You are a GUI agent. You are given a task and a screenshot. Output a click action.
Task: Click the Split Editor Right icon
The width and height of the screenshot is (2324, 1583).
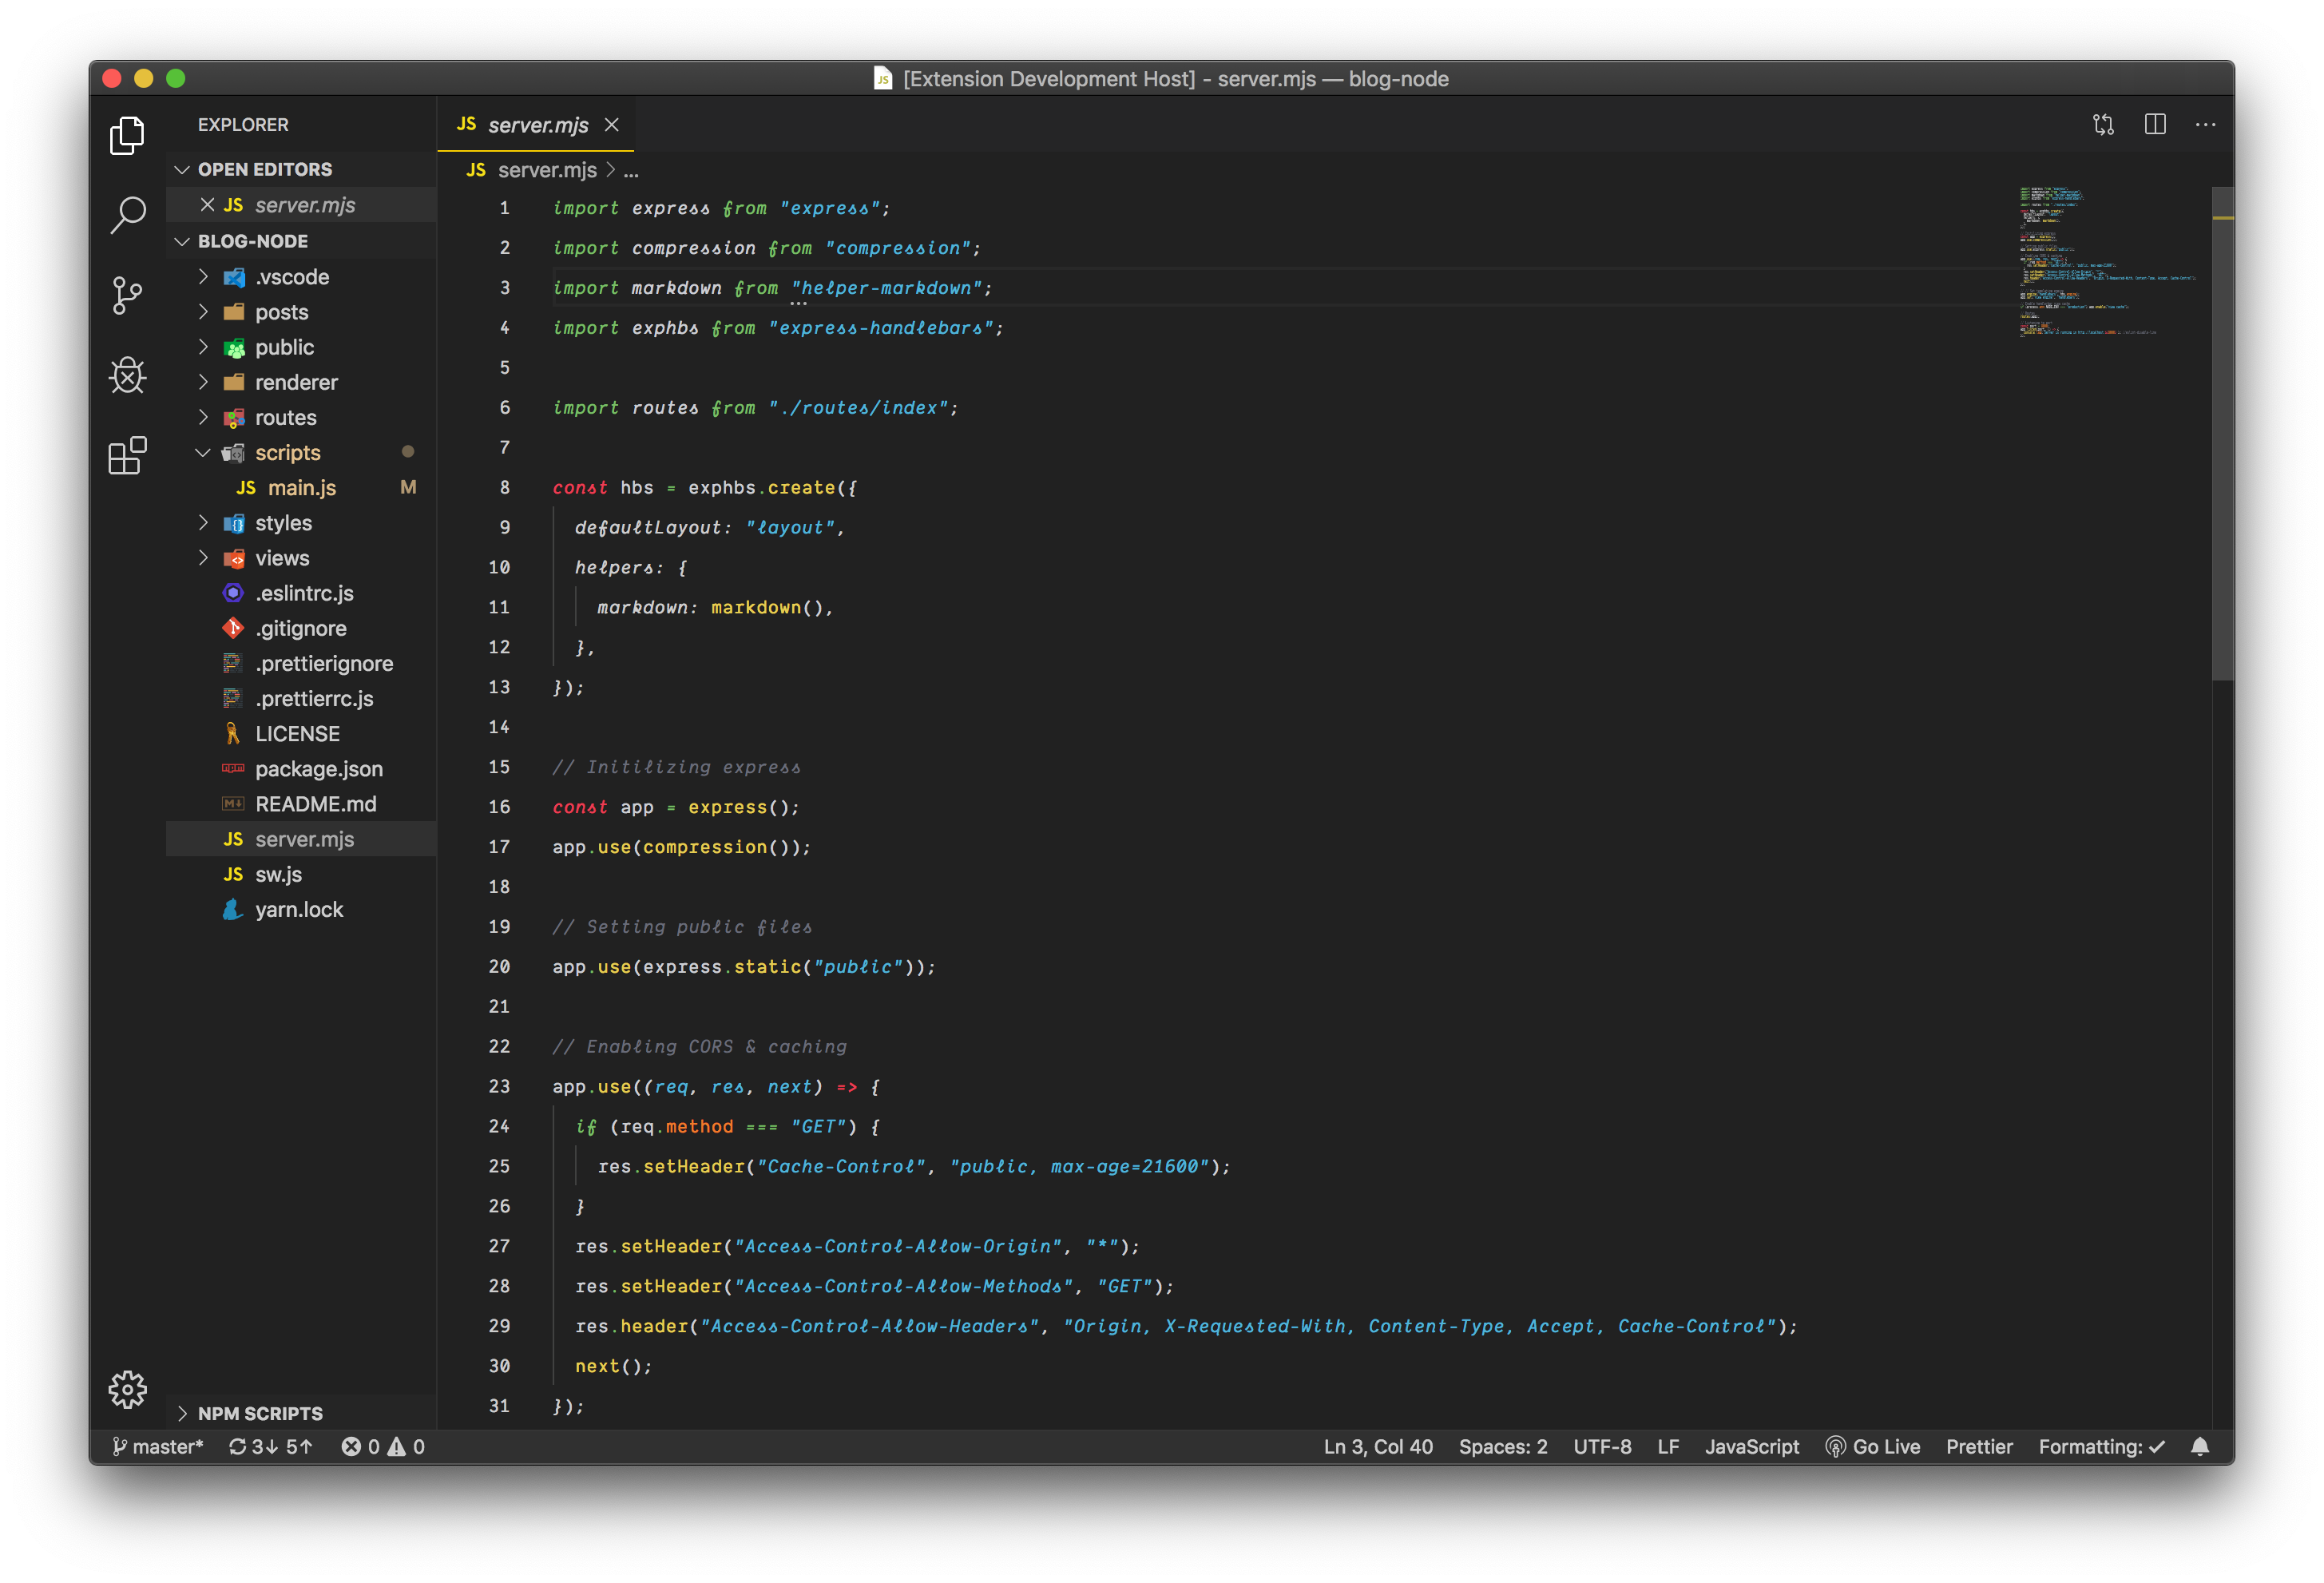pyautogui.click(x=2155, y=124)
